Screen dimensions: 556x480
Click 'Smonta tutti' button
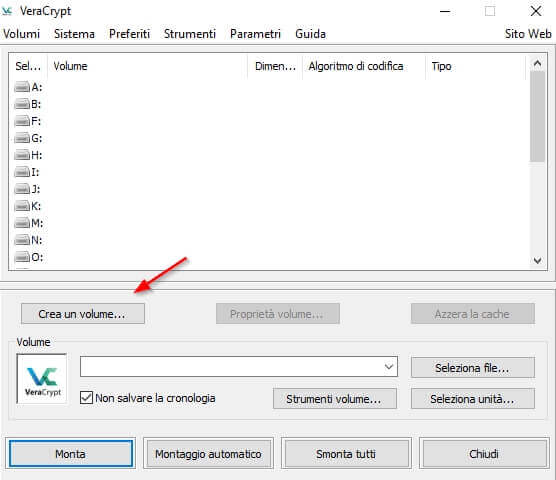point(346,453)
